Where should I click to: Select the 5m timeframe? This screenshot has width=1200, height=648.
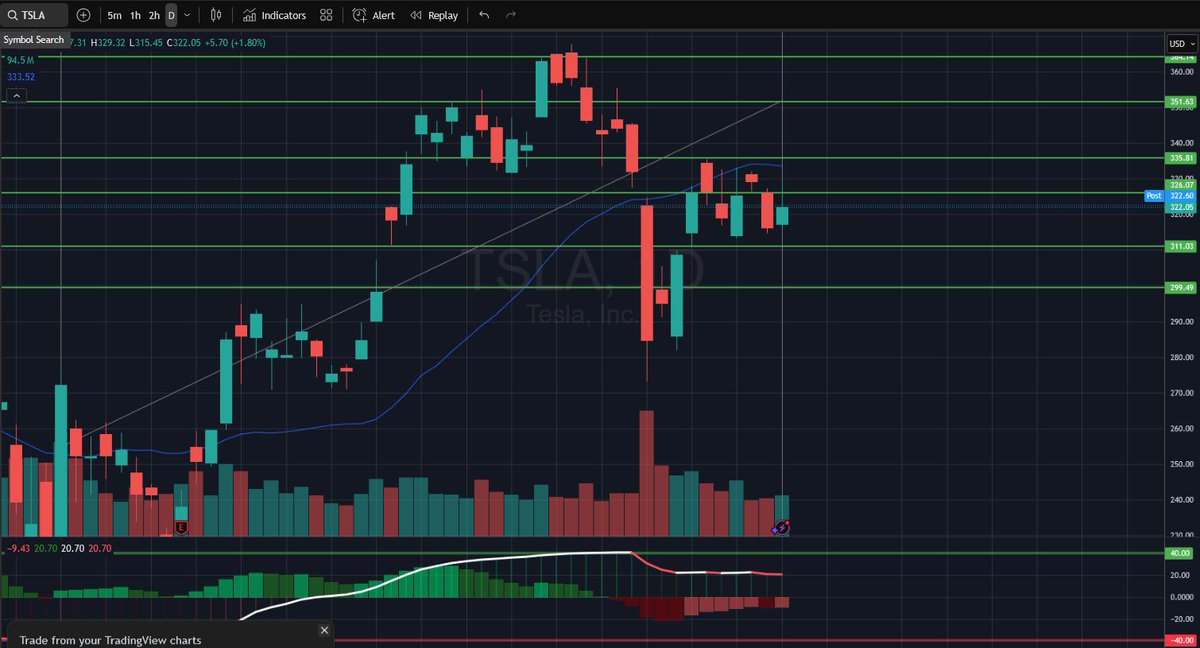click(x=115, y=15)
